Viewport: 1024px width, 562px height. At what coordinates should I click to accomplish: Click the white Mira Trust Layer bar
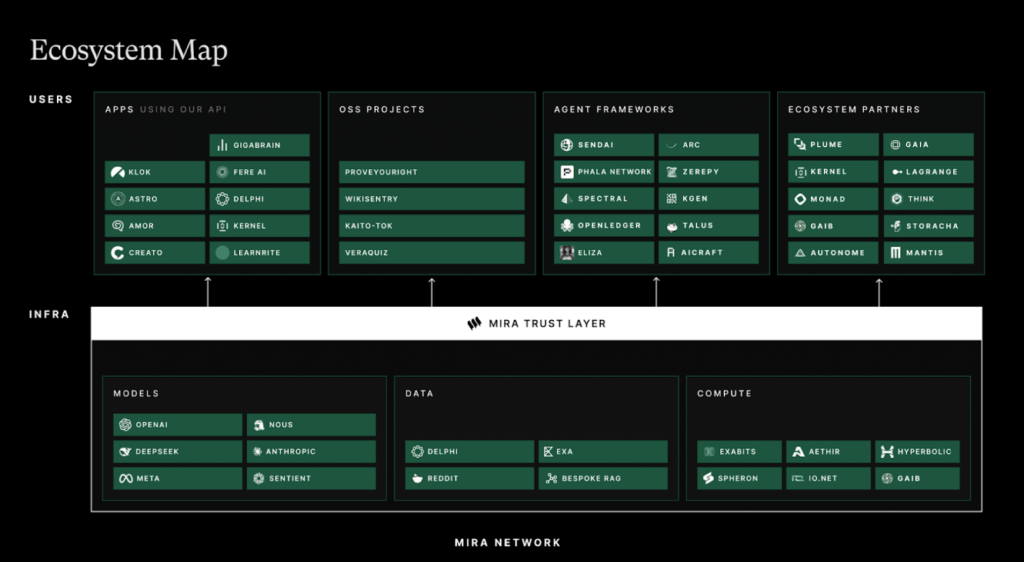pyautogui.click(x=700, y=323)
